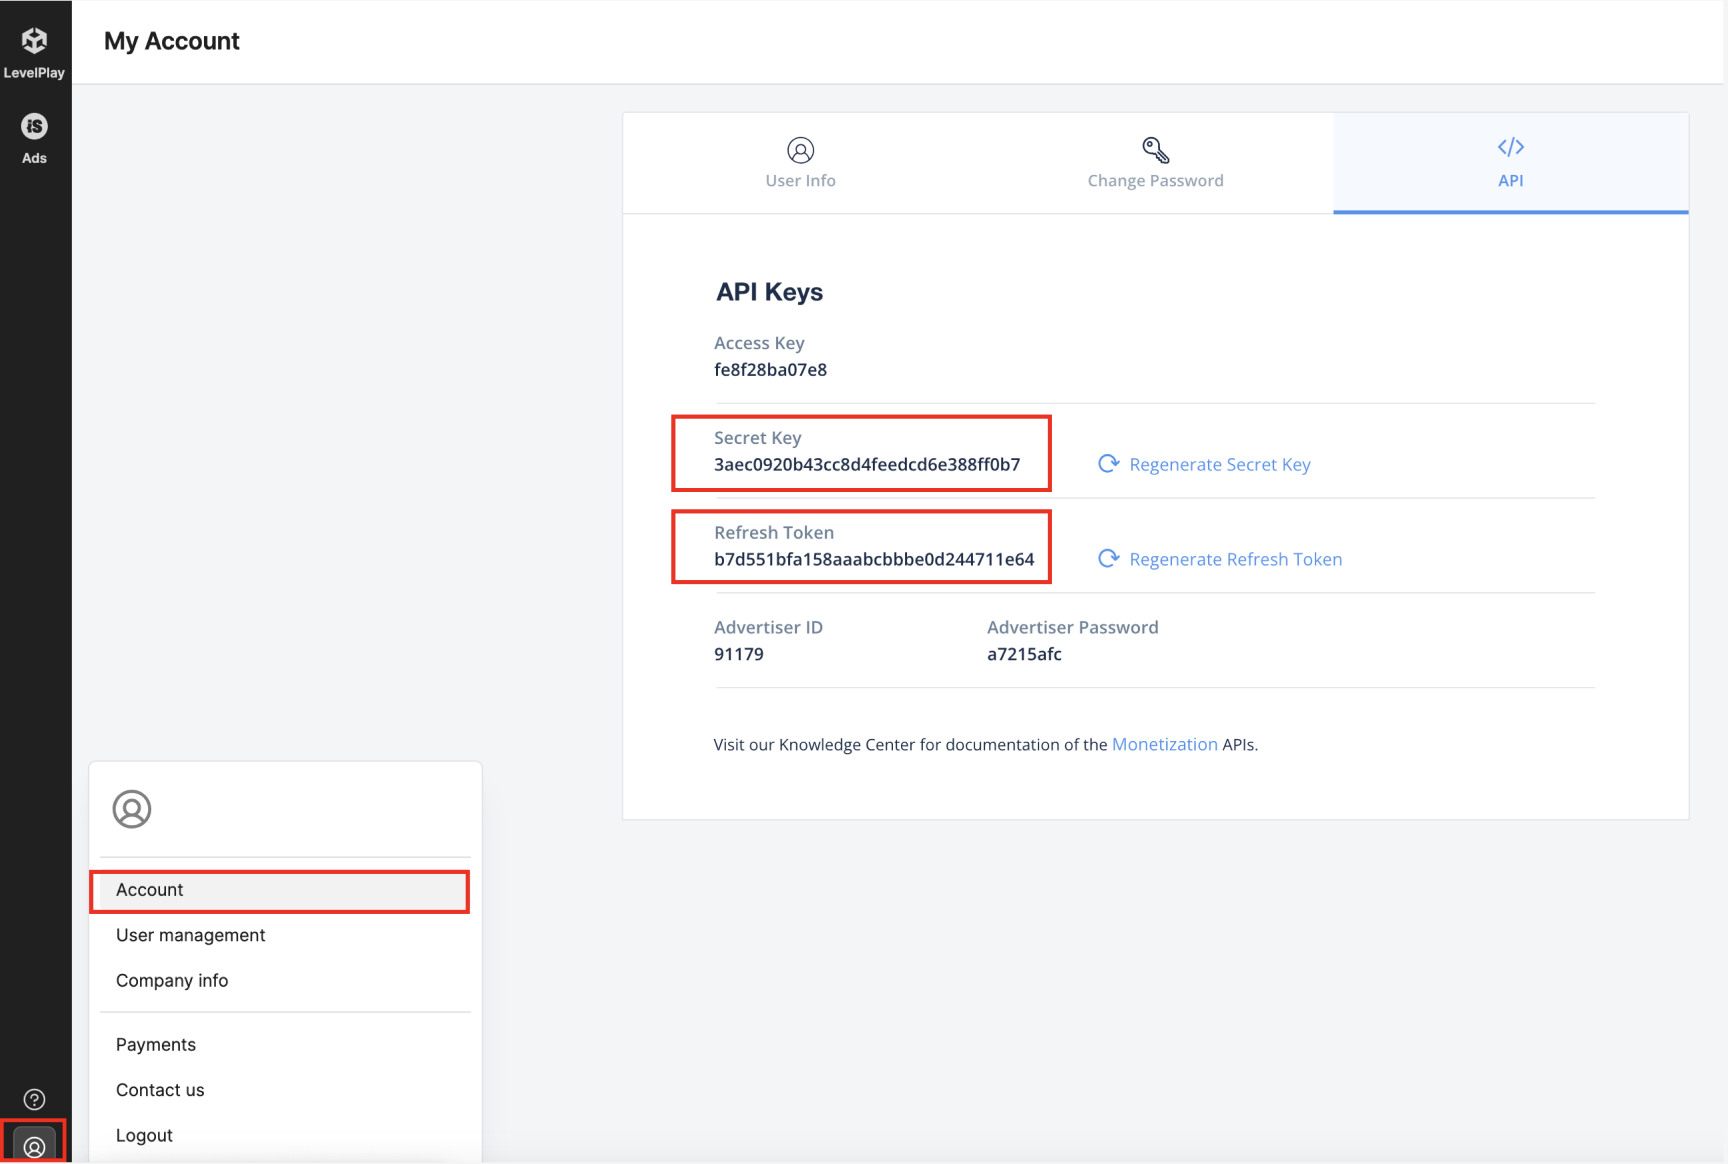Select the API tab
1728x1164 pixels.
pos(1511,163)
